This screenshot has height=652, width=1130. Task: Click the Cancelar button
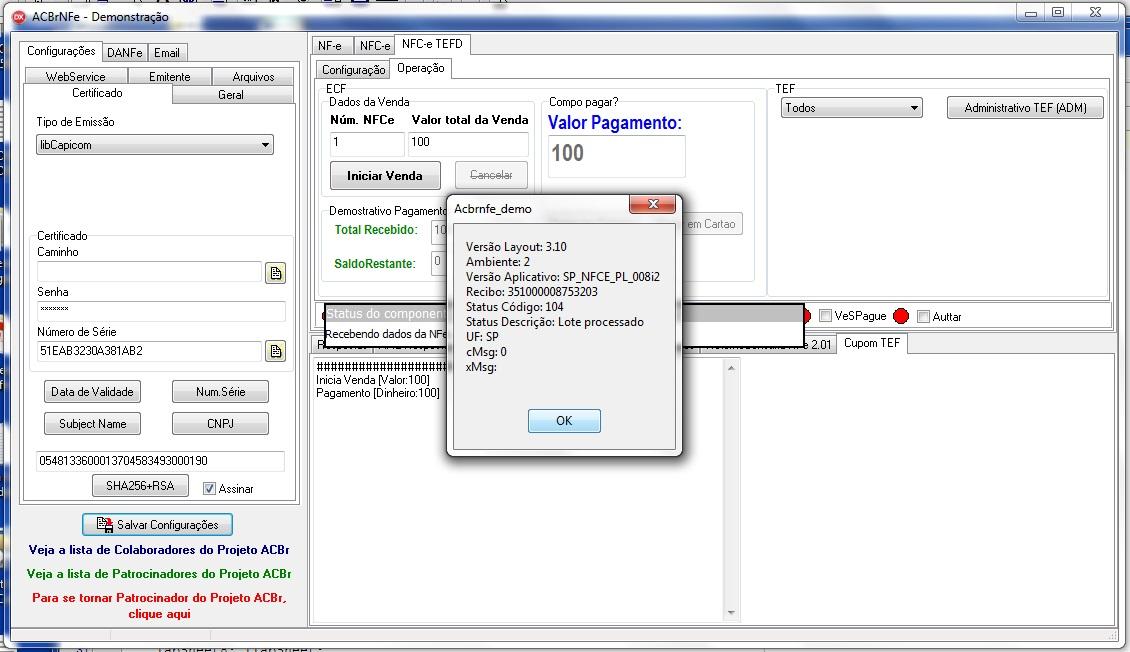(x=491, y=175)
